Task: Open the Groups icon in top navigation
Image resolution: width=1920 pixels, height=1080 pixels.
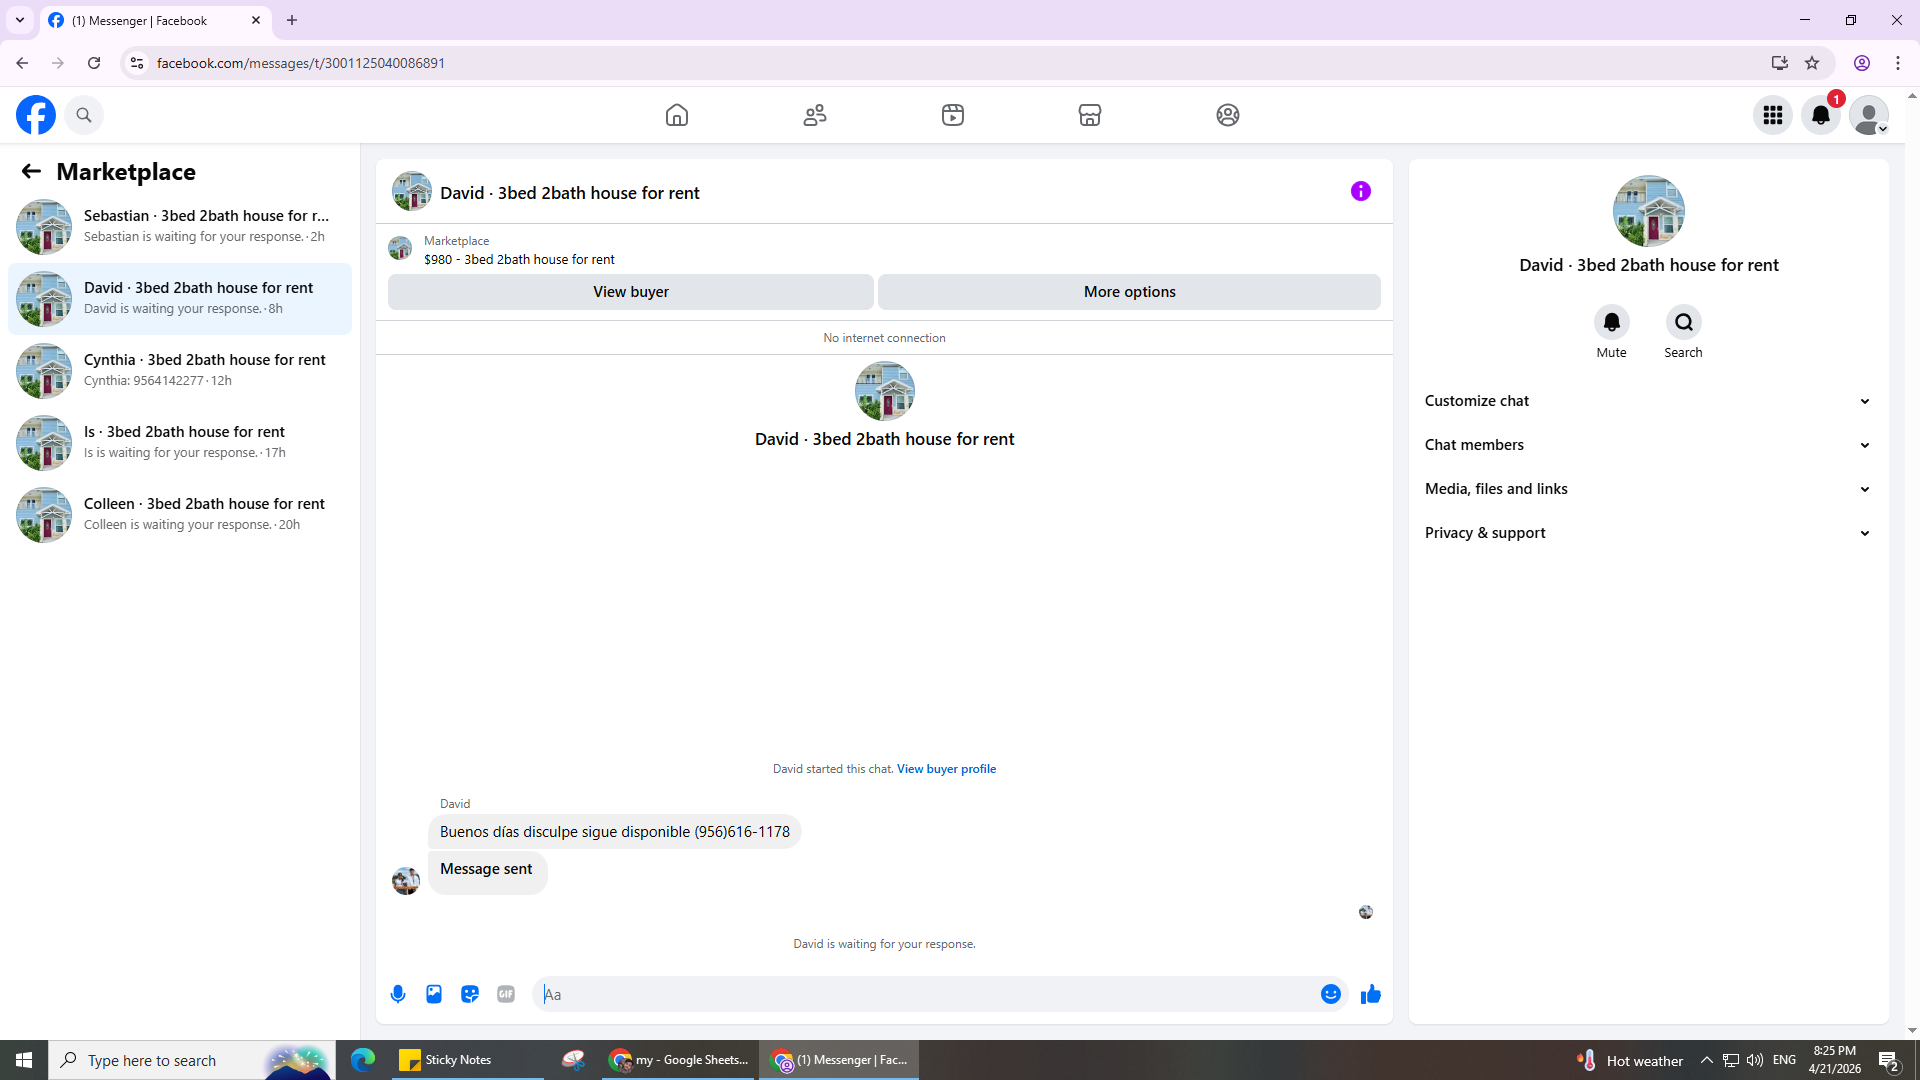Action: pyautogui.click(x=1228, y=115)
